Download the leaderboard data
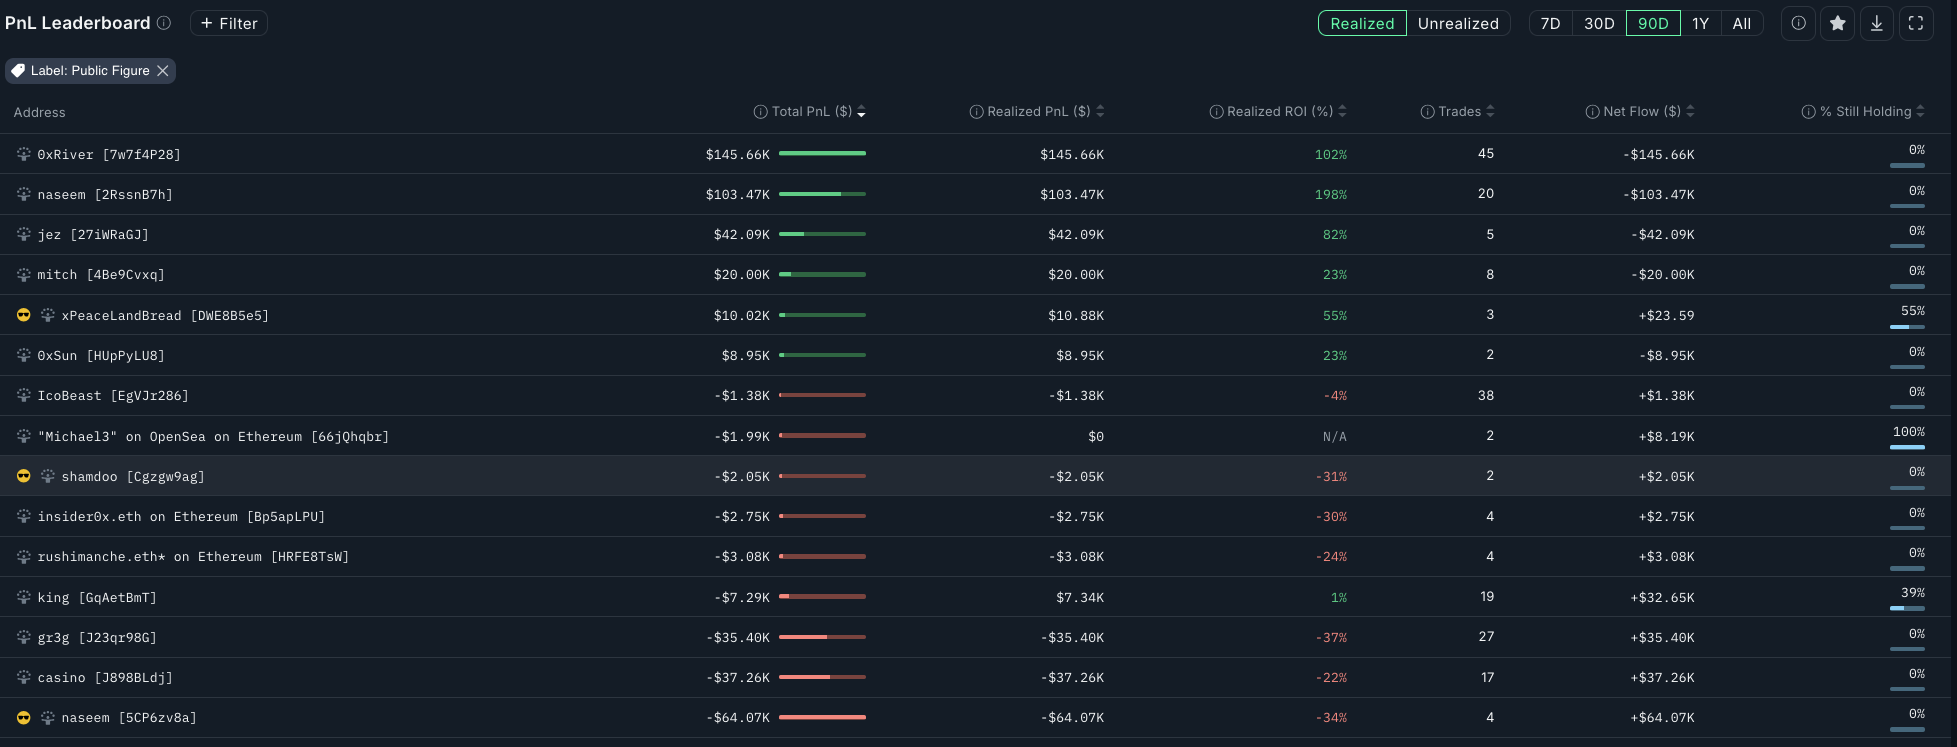1957x747 pixels. (1876, 23)
